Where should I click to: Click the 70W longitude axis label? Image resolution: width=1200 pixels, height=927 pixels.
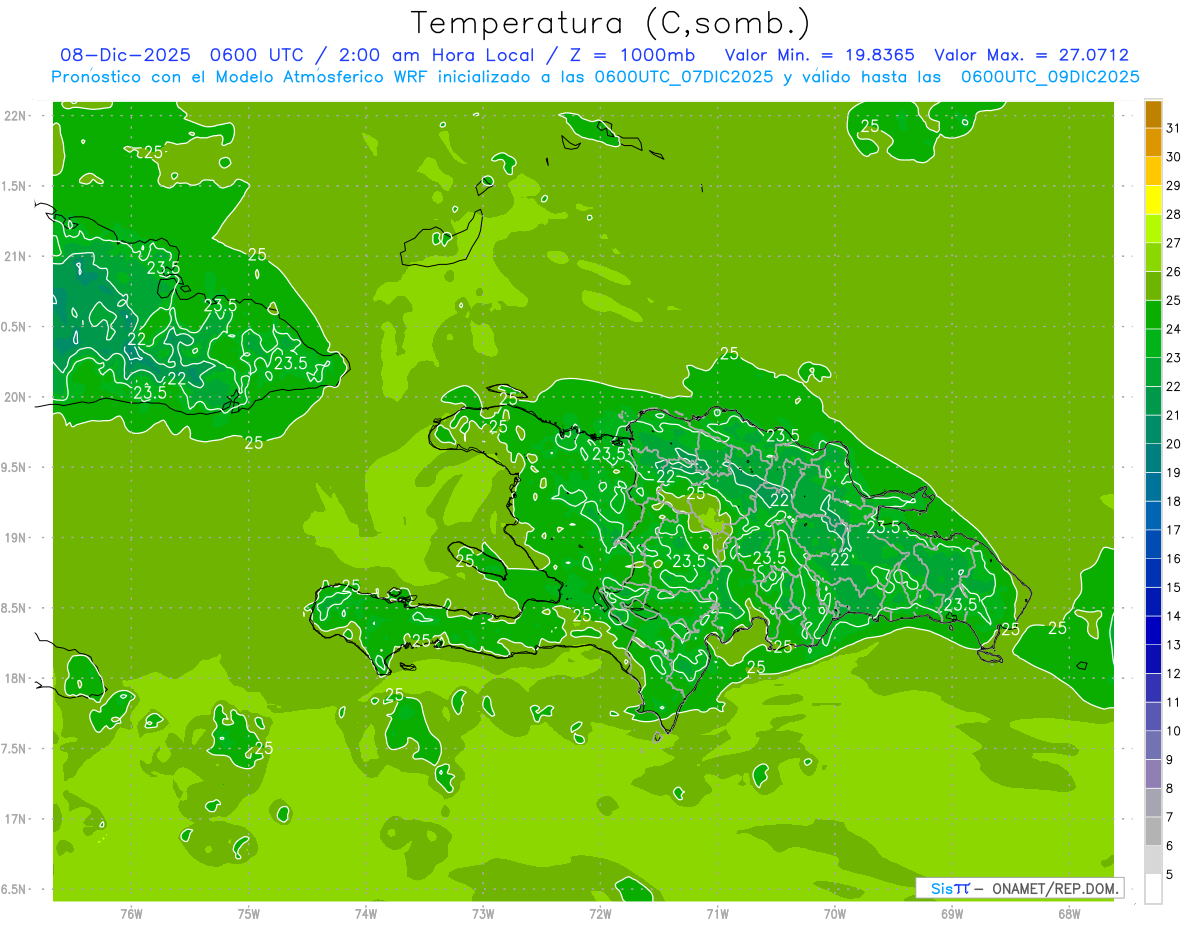(x=835, y=914)
